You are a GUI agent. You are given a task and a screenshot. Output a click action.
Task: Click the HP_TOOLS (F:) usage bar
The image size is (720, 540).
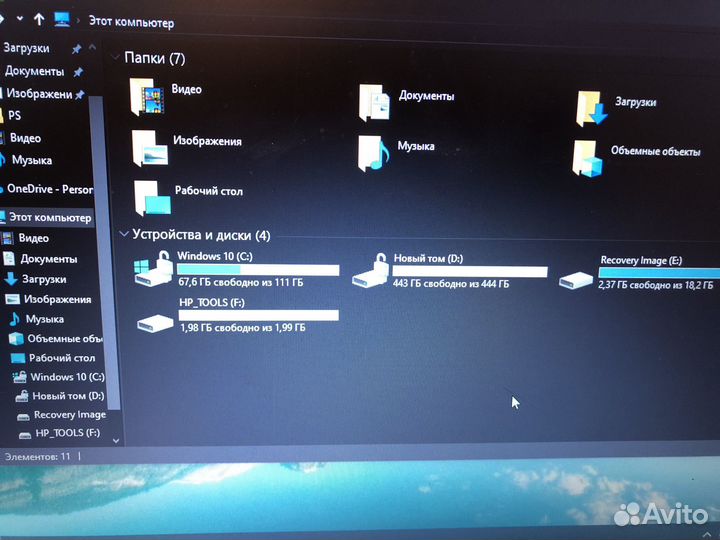(x=259, y=315)
